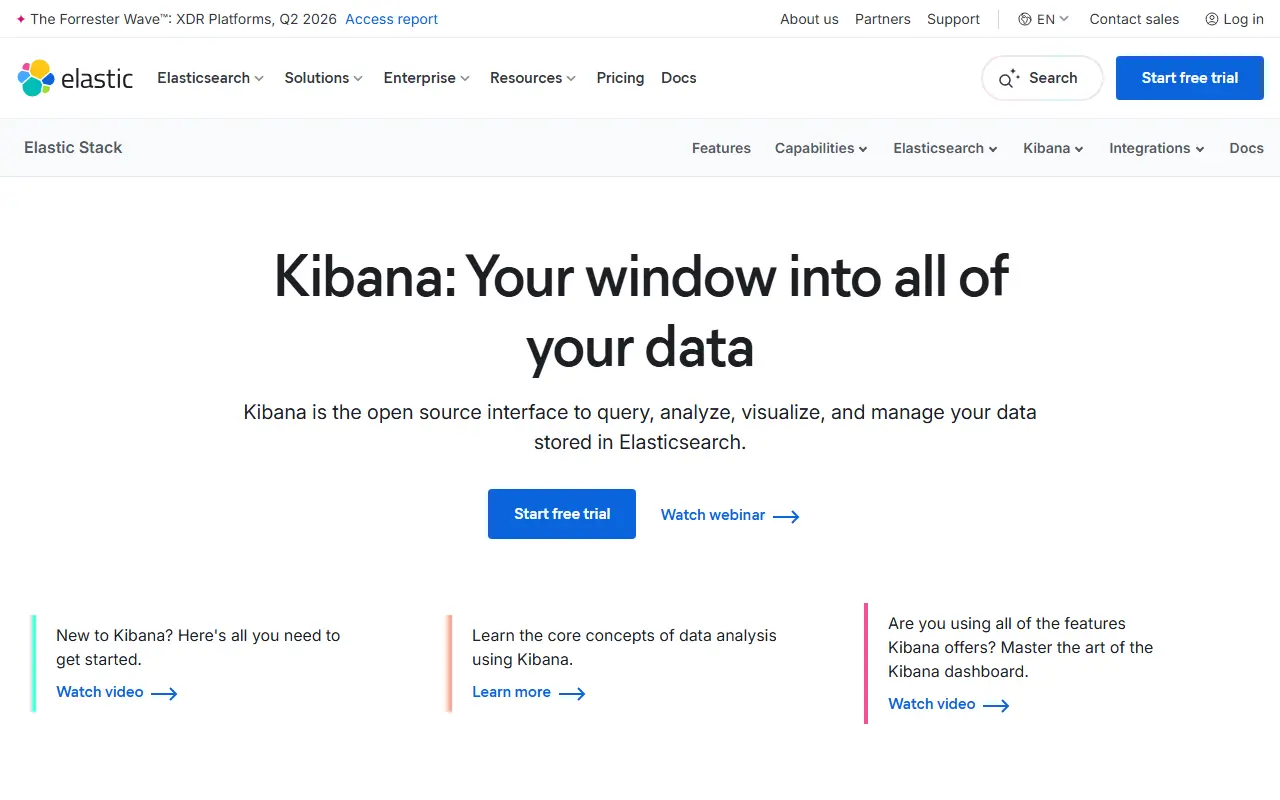This screenshot has width=1280, height=800.
Task: Click the Log in link text
Action: (1243, 19)
